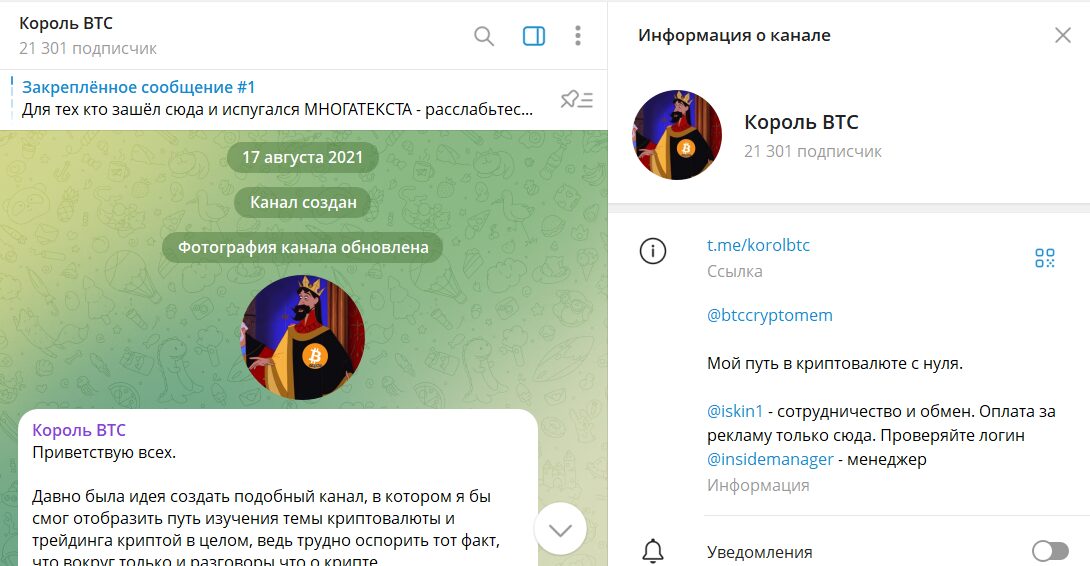The image size is (1090, 566).
Task: Jump to bottom with the down arrow button
Action: tap(560, 530)
